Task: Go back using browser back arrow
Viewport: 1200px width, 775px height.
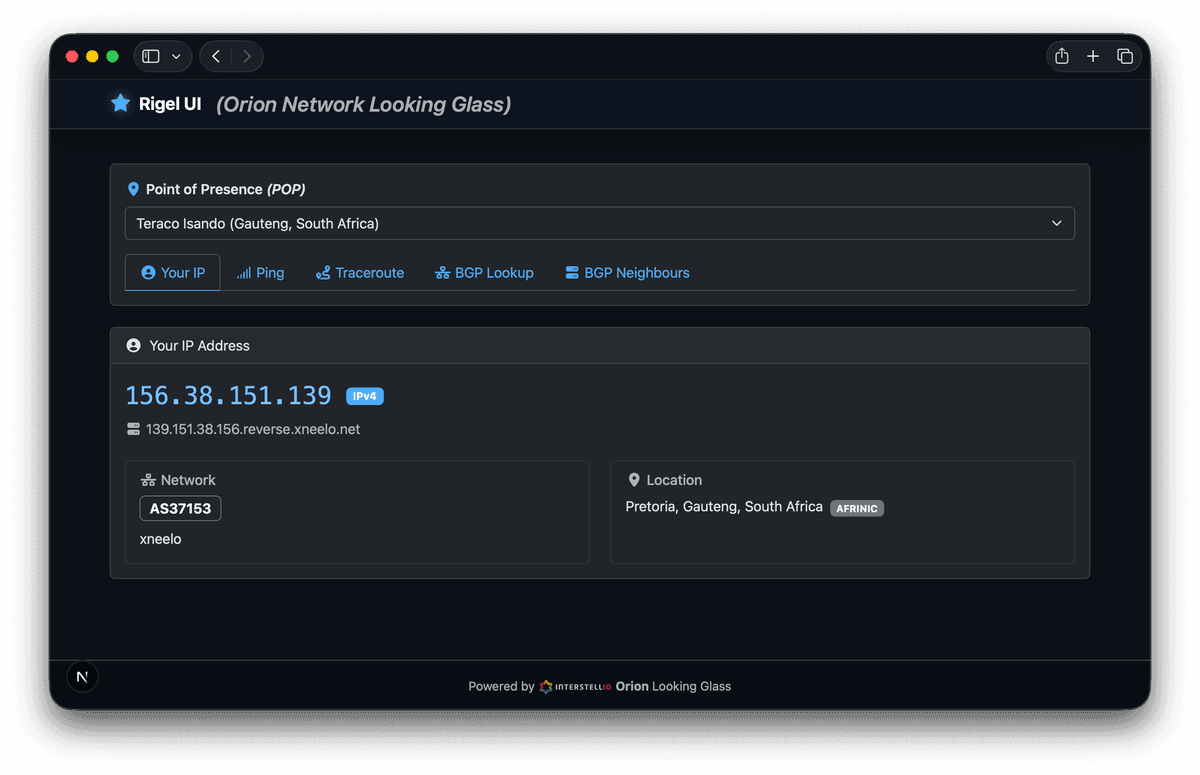Action: coord(216,57)
